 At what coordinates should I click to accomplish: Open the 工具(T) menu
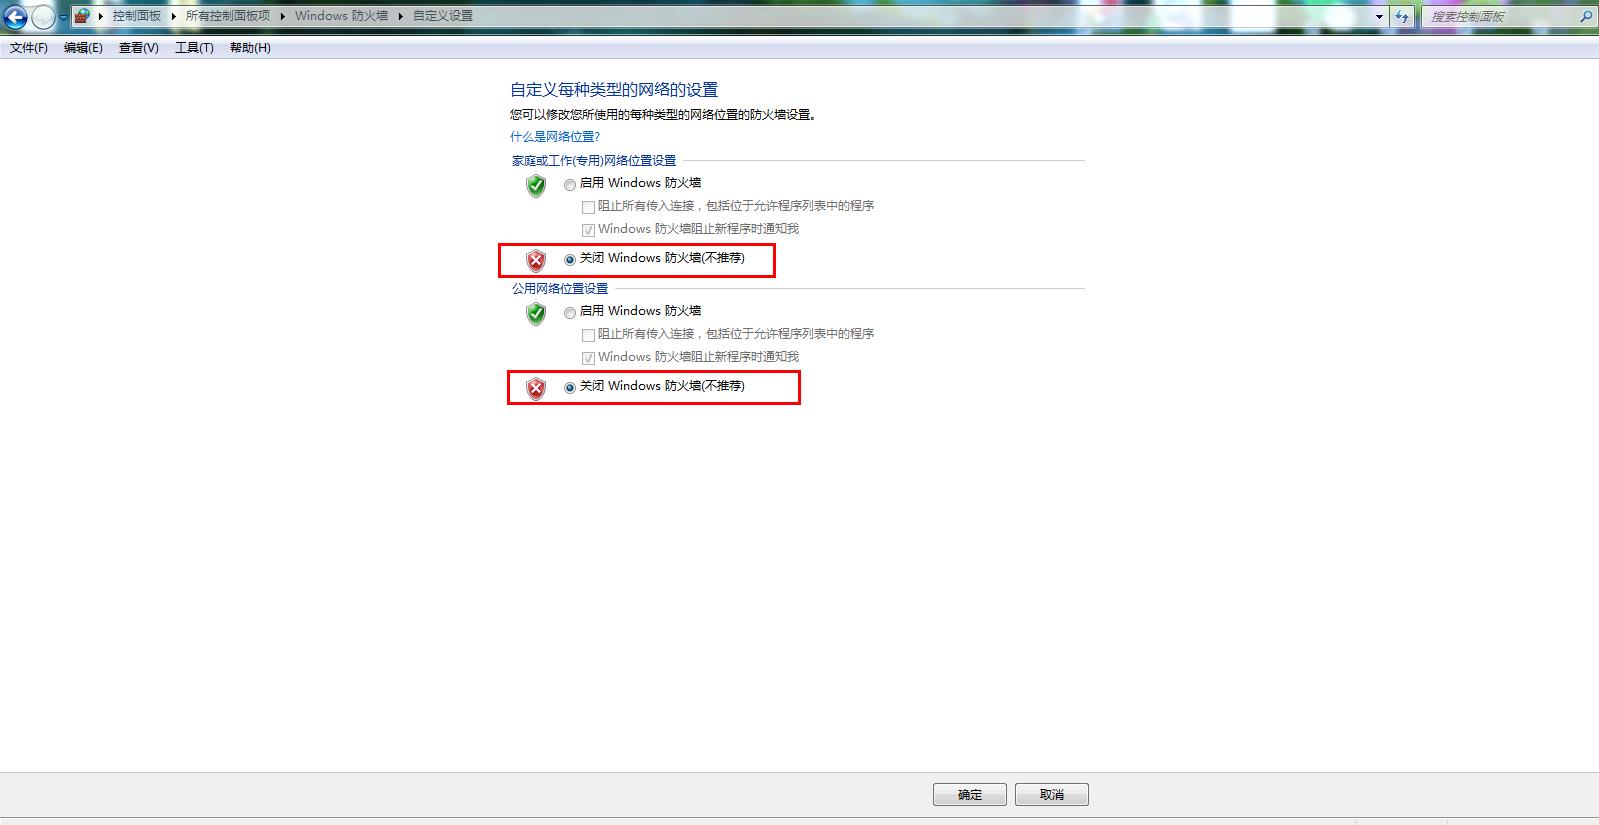194,48
